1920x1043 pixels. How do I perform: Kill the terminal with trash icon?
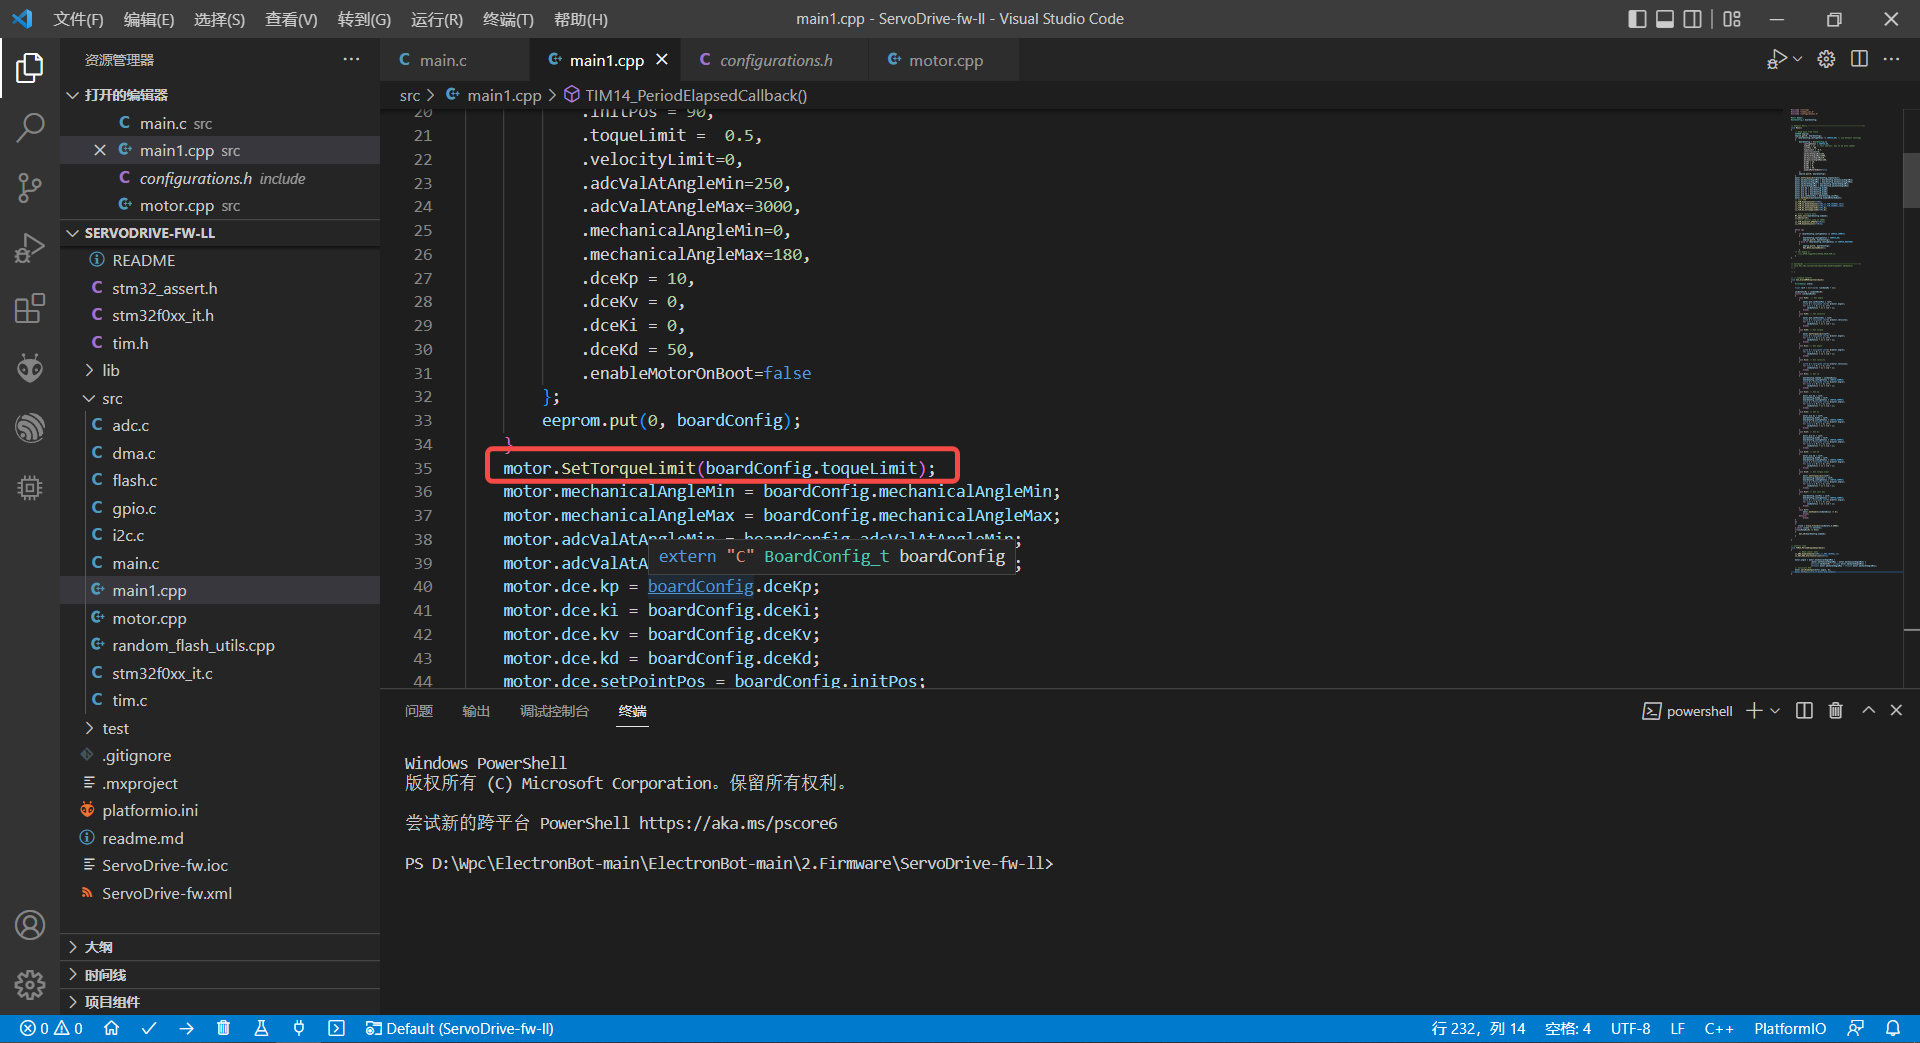pos(1836,711)
